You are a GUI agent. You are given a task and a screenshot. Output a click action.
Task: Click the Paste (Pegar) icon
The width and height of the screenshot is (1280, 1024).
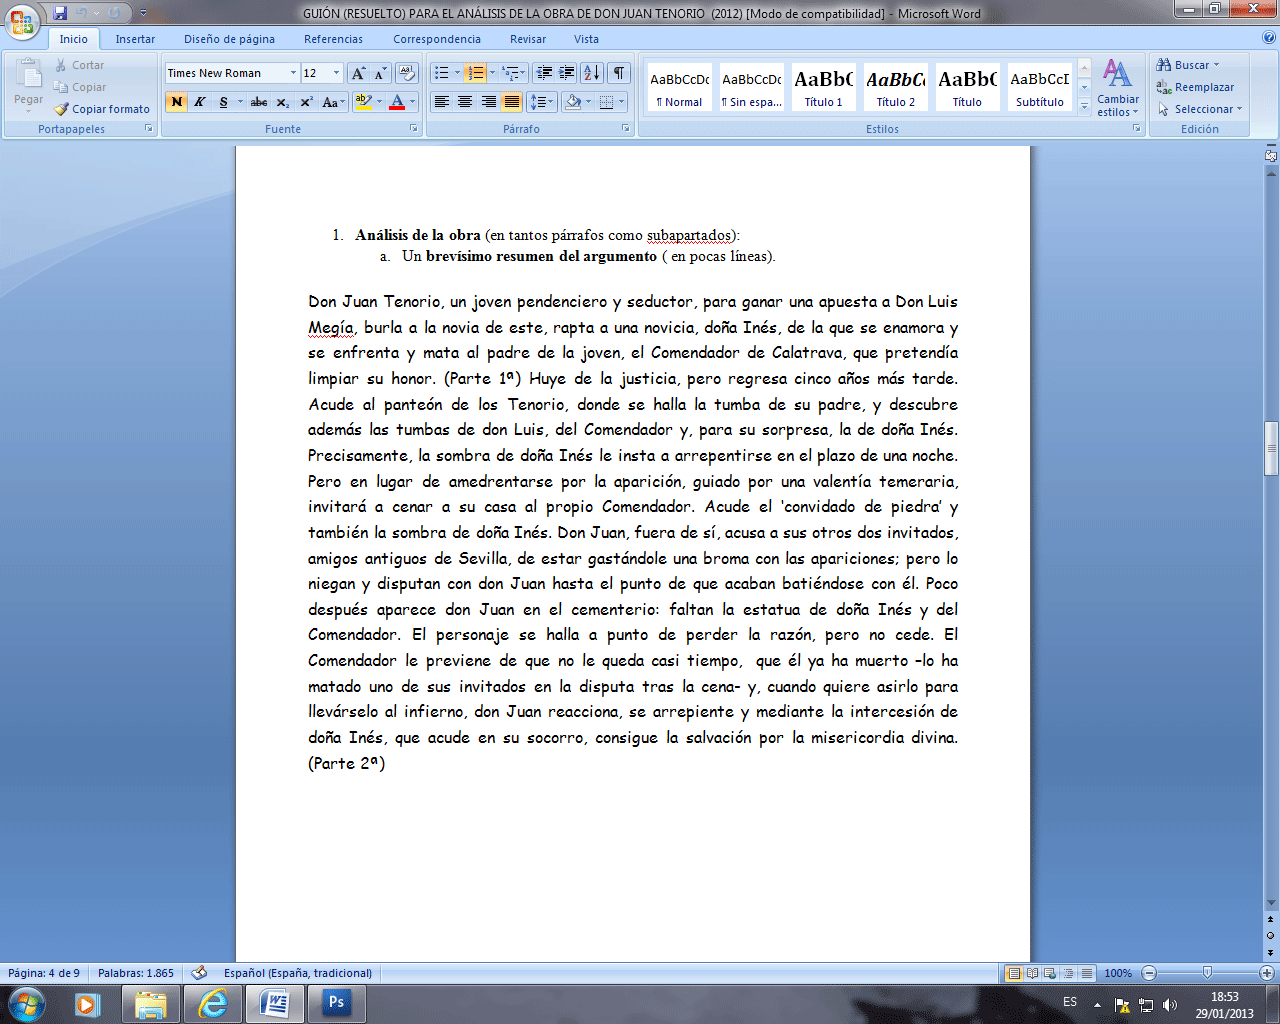[x=29, y=75]
